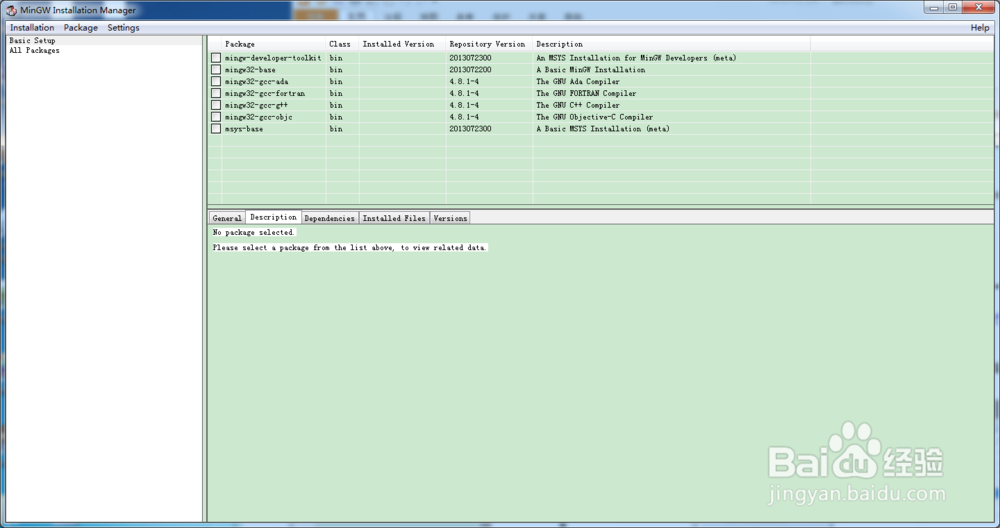Switch to the Dependencies tab
Screen dimensions: 1000x528
(x=330, y=218)
